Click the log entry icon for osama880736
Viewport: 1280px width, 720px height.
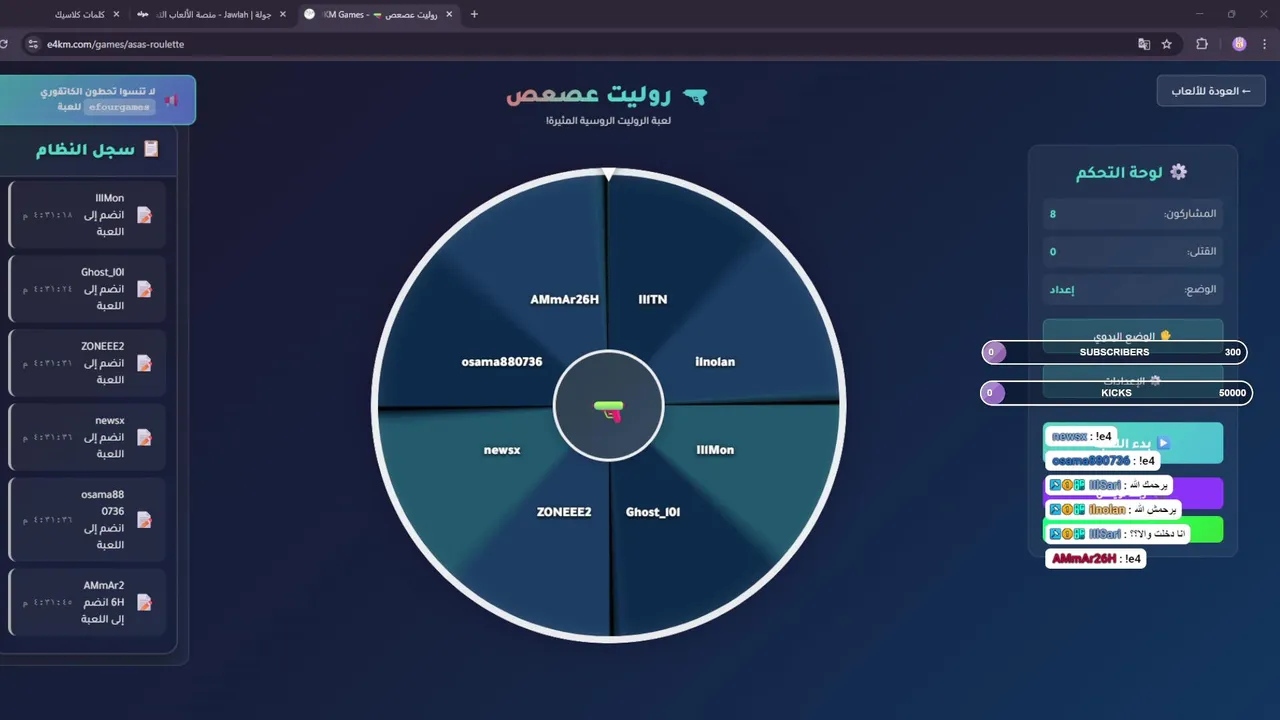[144, 520]
